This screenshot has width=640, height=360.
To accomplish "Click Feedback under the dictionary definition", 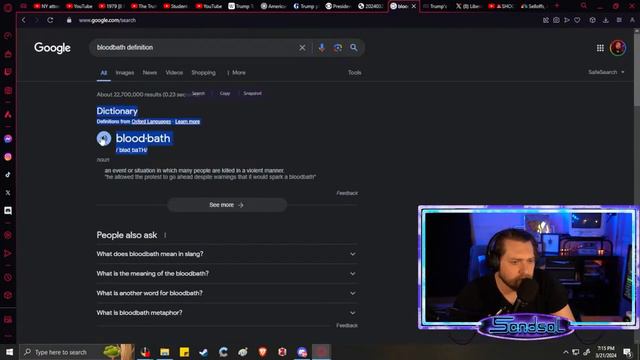I will (x=347, y=193).
